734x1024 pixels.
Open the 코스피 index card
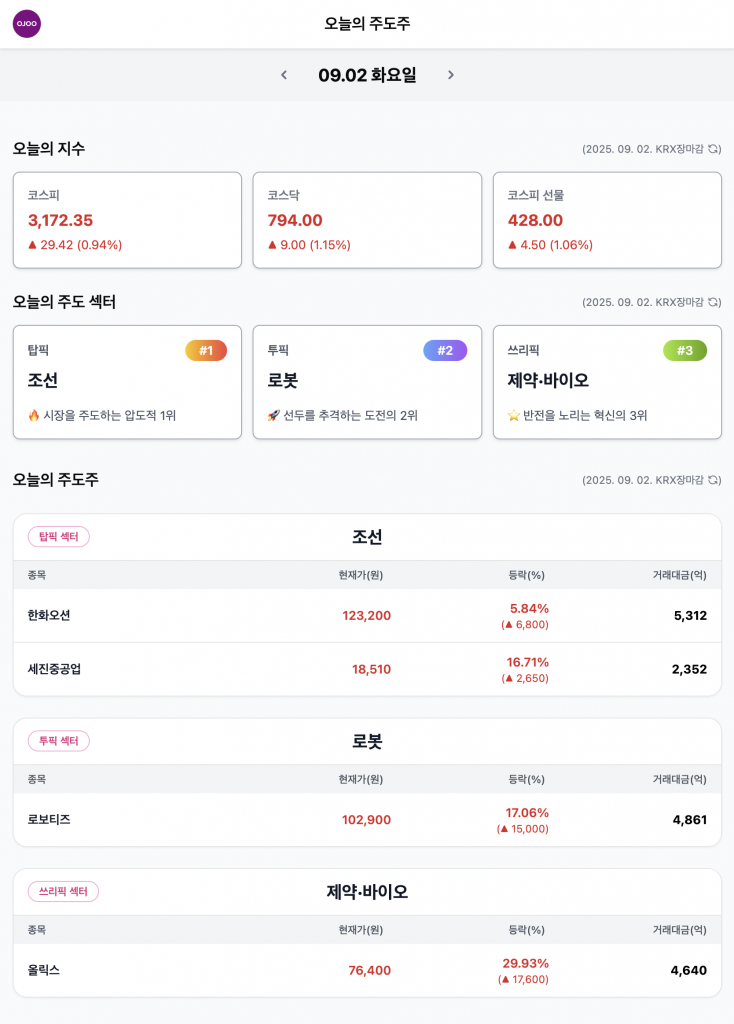(127, 220)
